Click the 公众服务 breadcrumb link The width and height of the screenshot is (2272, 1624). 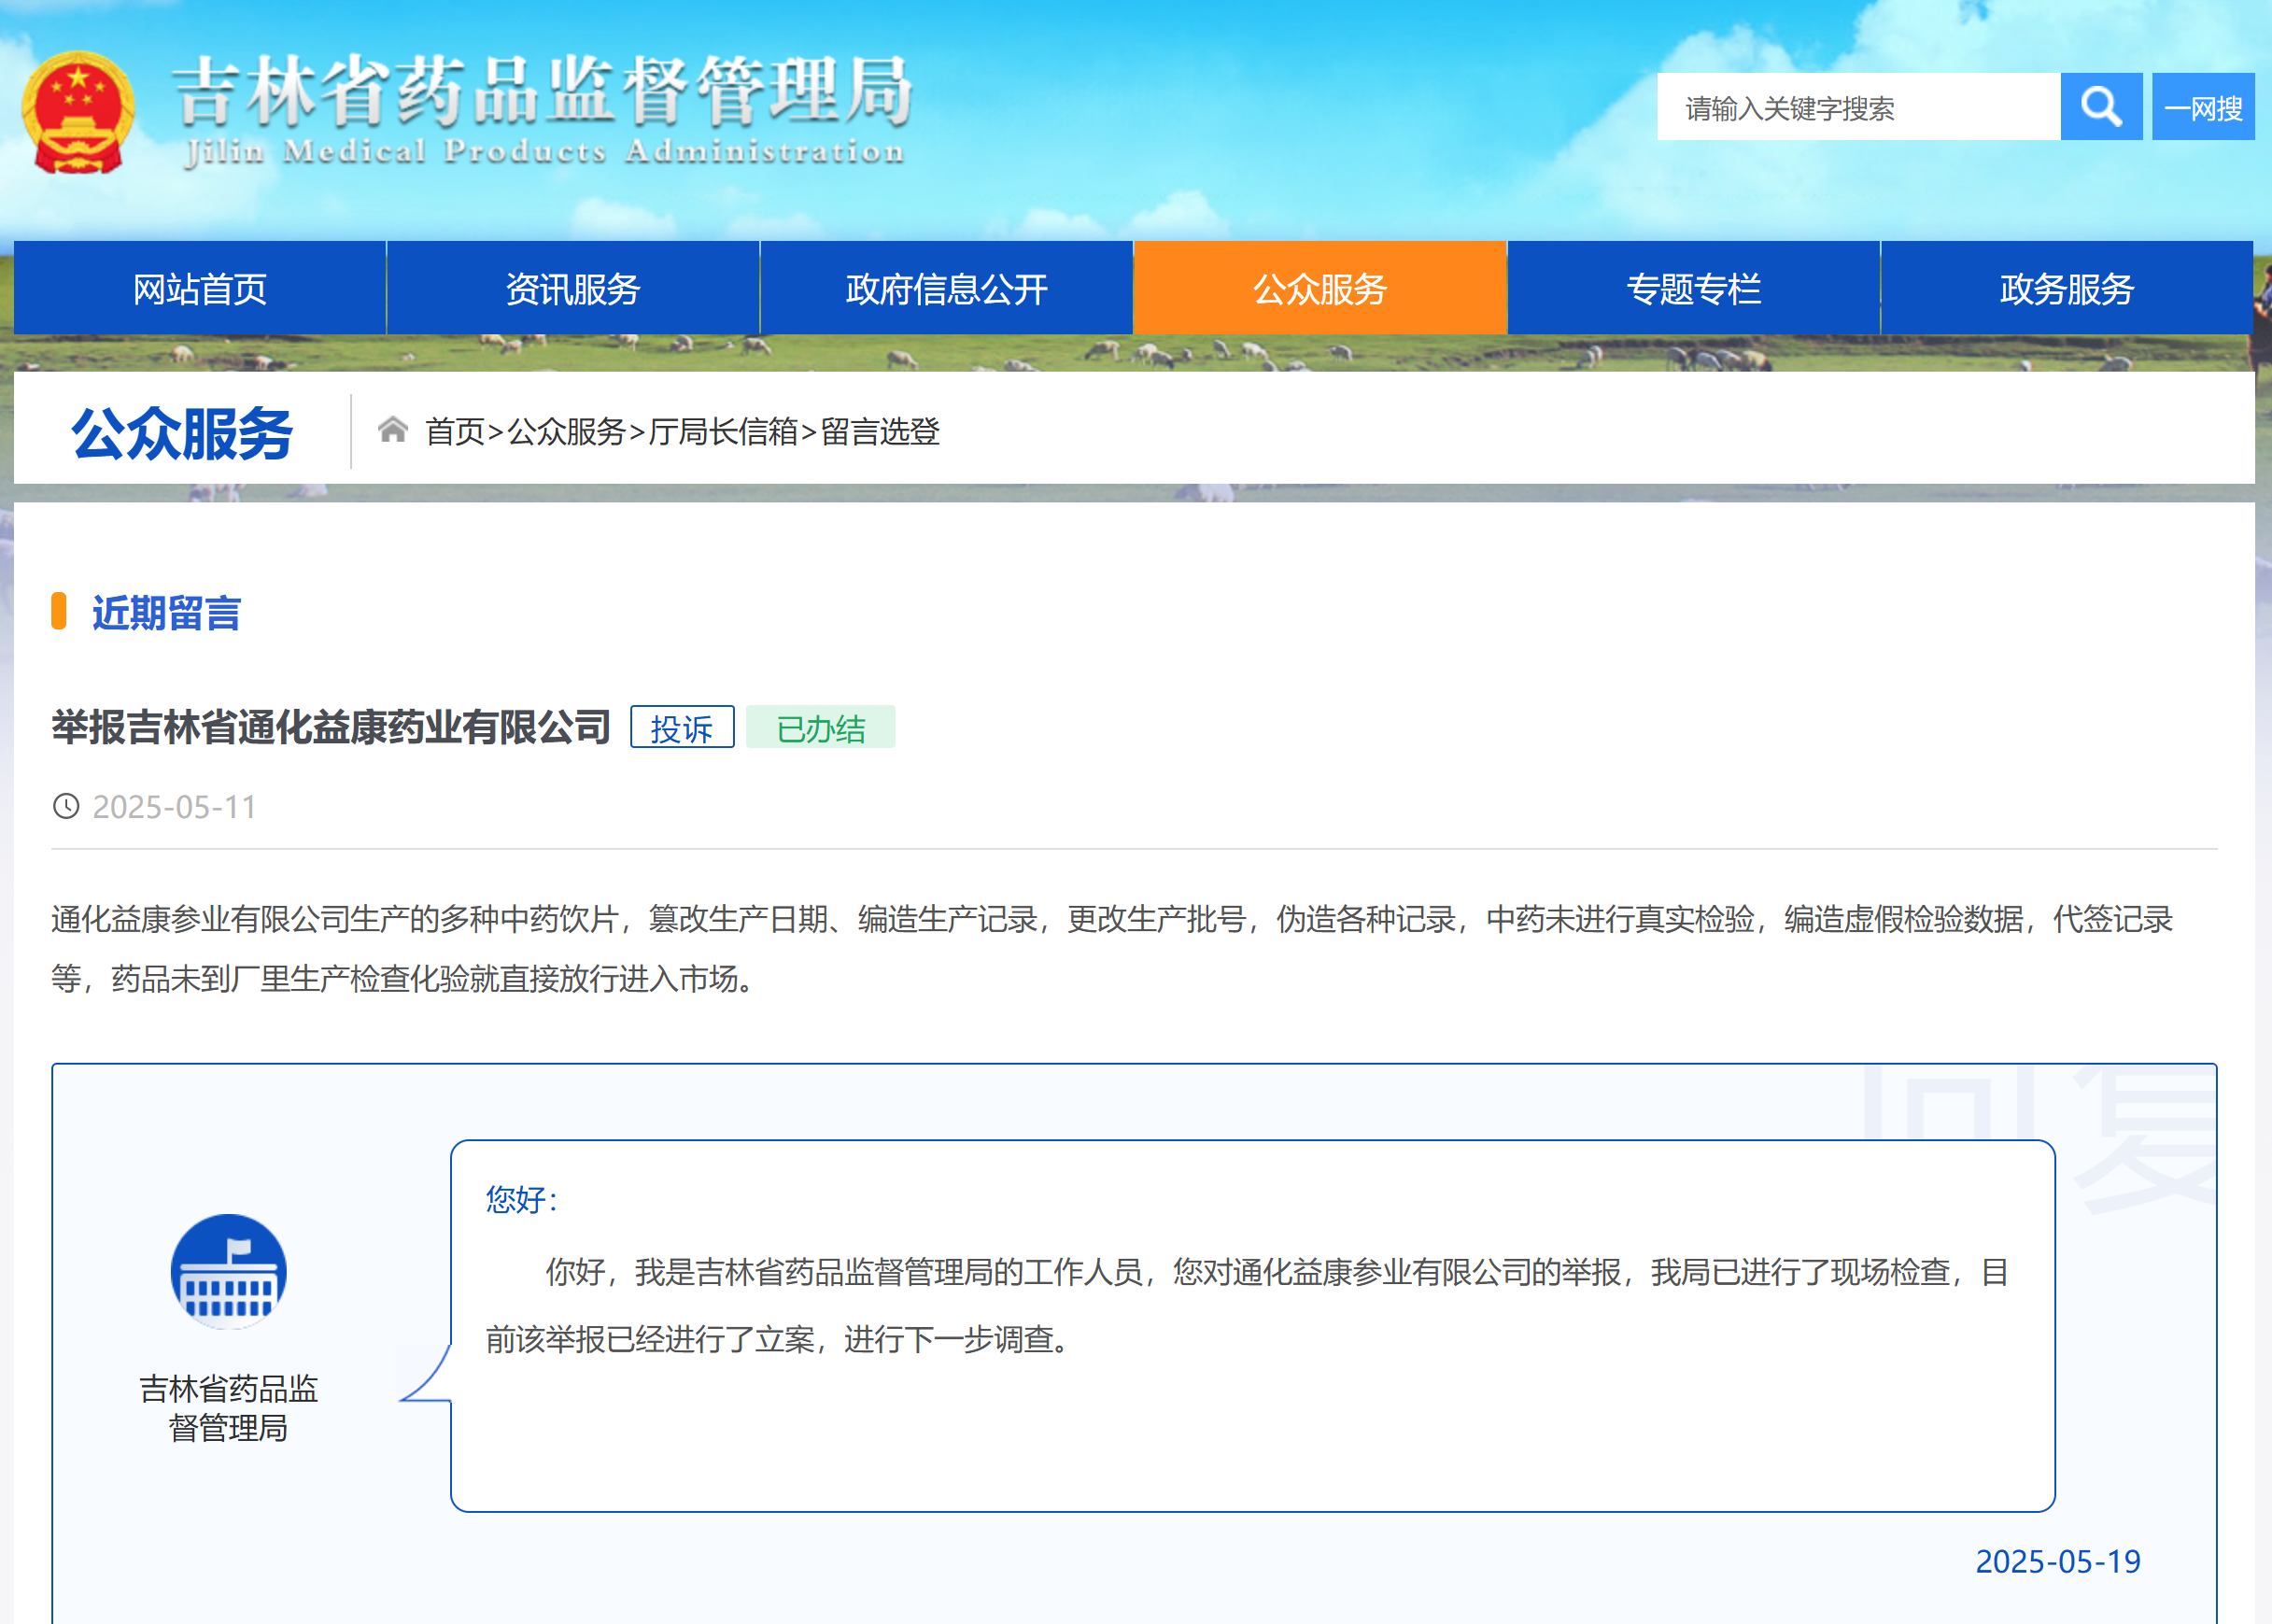[x=566, y=432]
